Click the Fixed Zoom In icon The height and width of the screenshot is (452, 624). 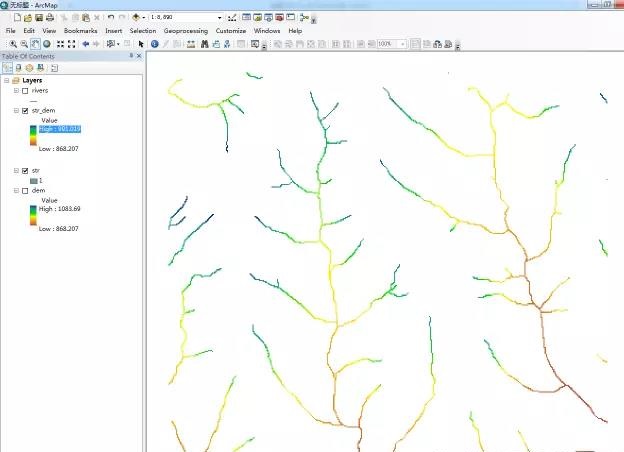click(x=60, y=44)
